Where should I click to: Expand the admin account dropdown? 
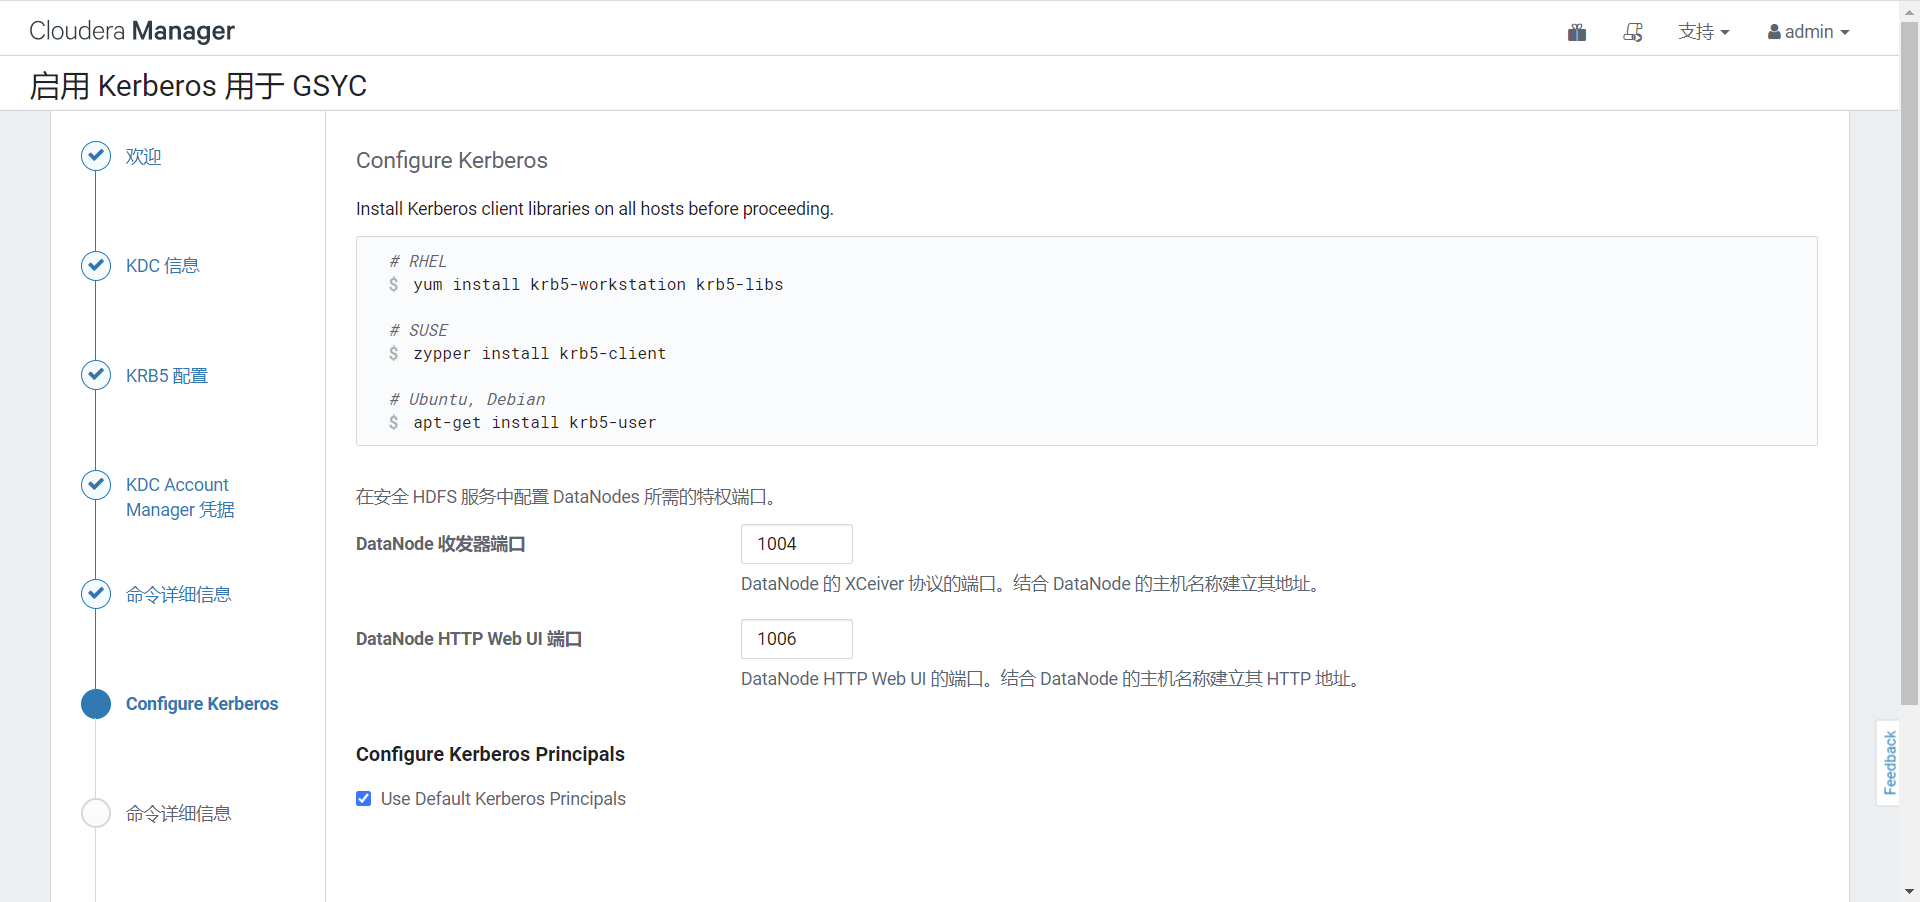click(1808, 31)
